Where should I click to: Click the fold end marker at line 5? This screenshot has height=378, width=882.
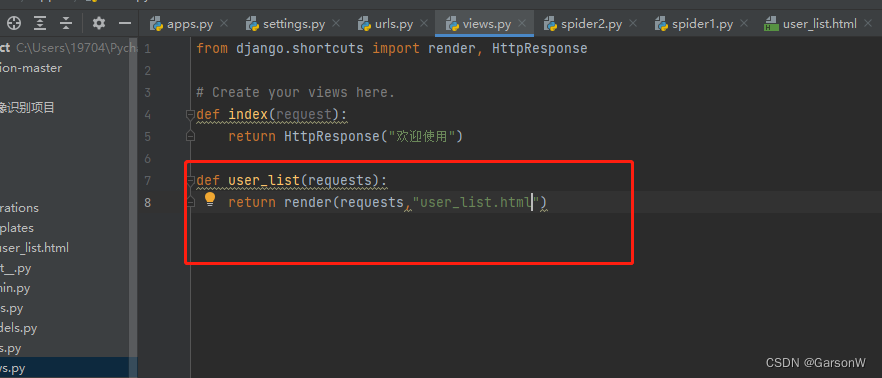pos(190,136)
